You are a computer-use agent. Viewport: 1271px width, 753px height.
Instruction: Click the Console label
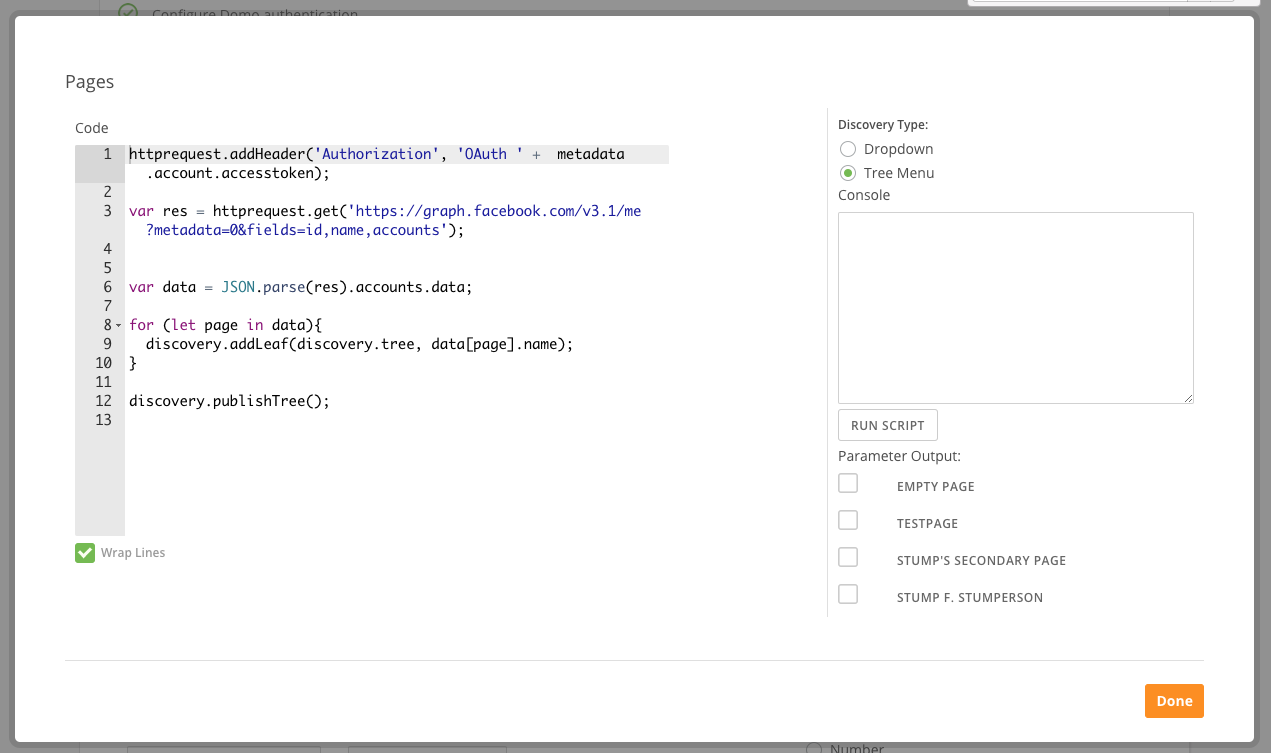pos(864,195)
